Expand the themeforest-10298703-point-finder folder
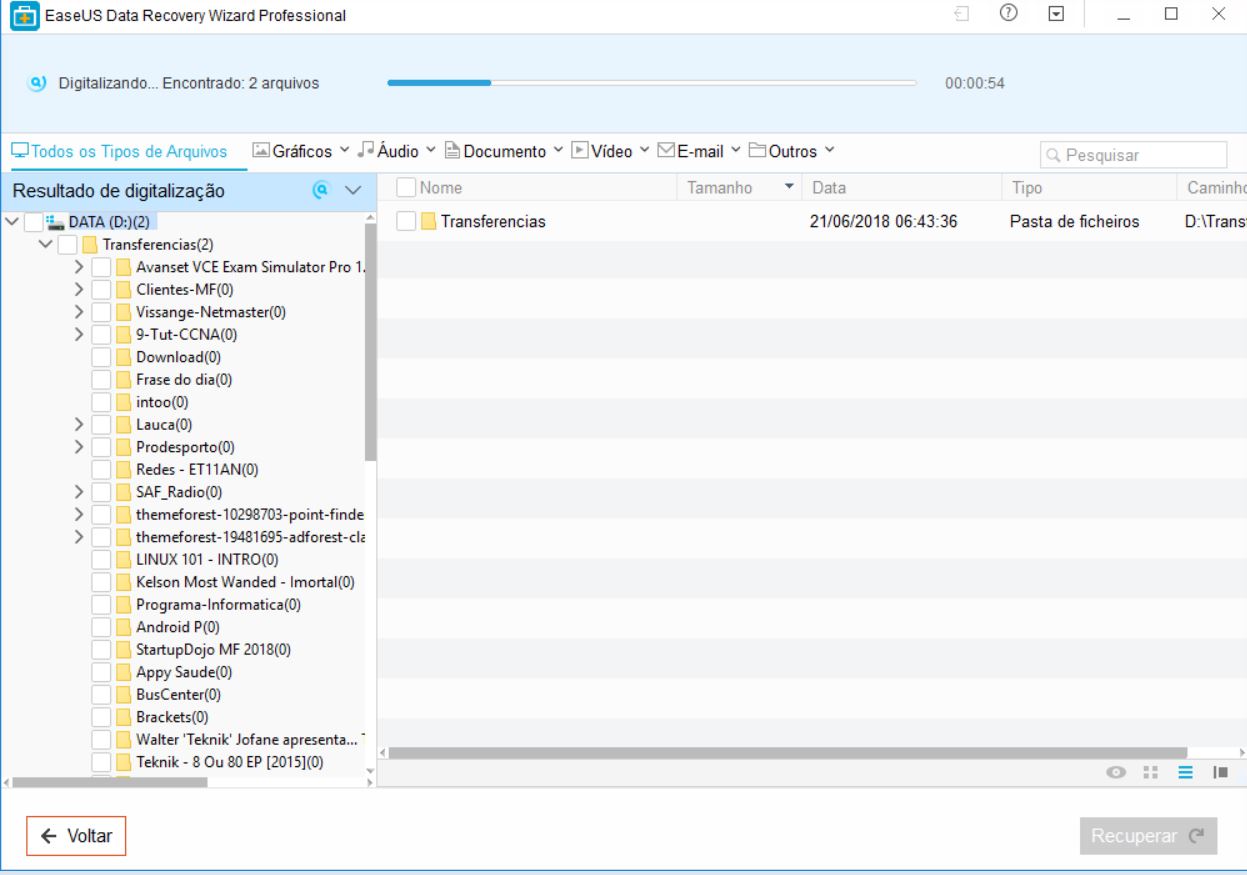The image size is (1247, 875). [x=79, y=515]
